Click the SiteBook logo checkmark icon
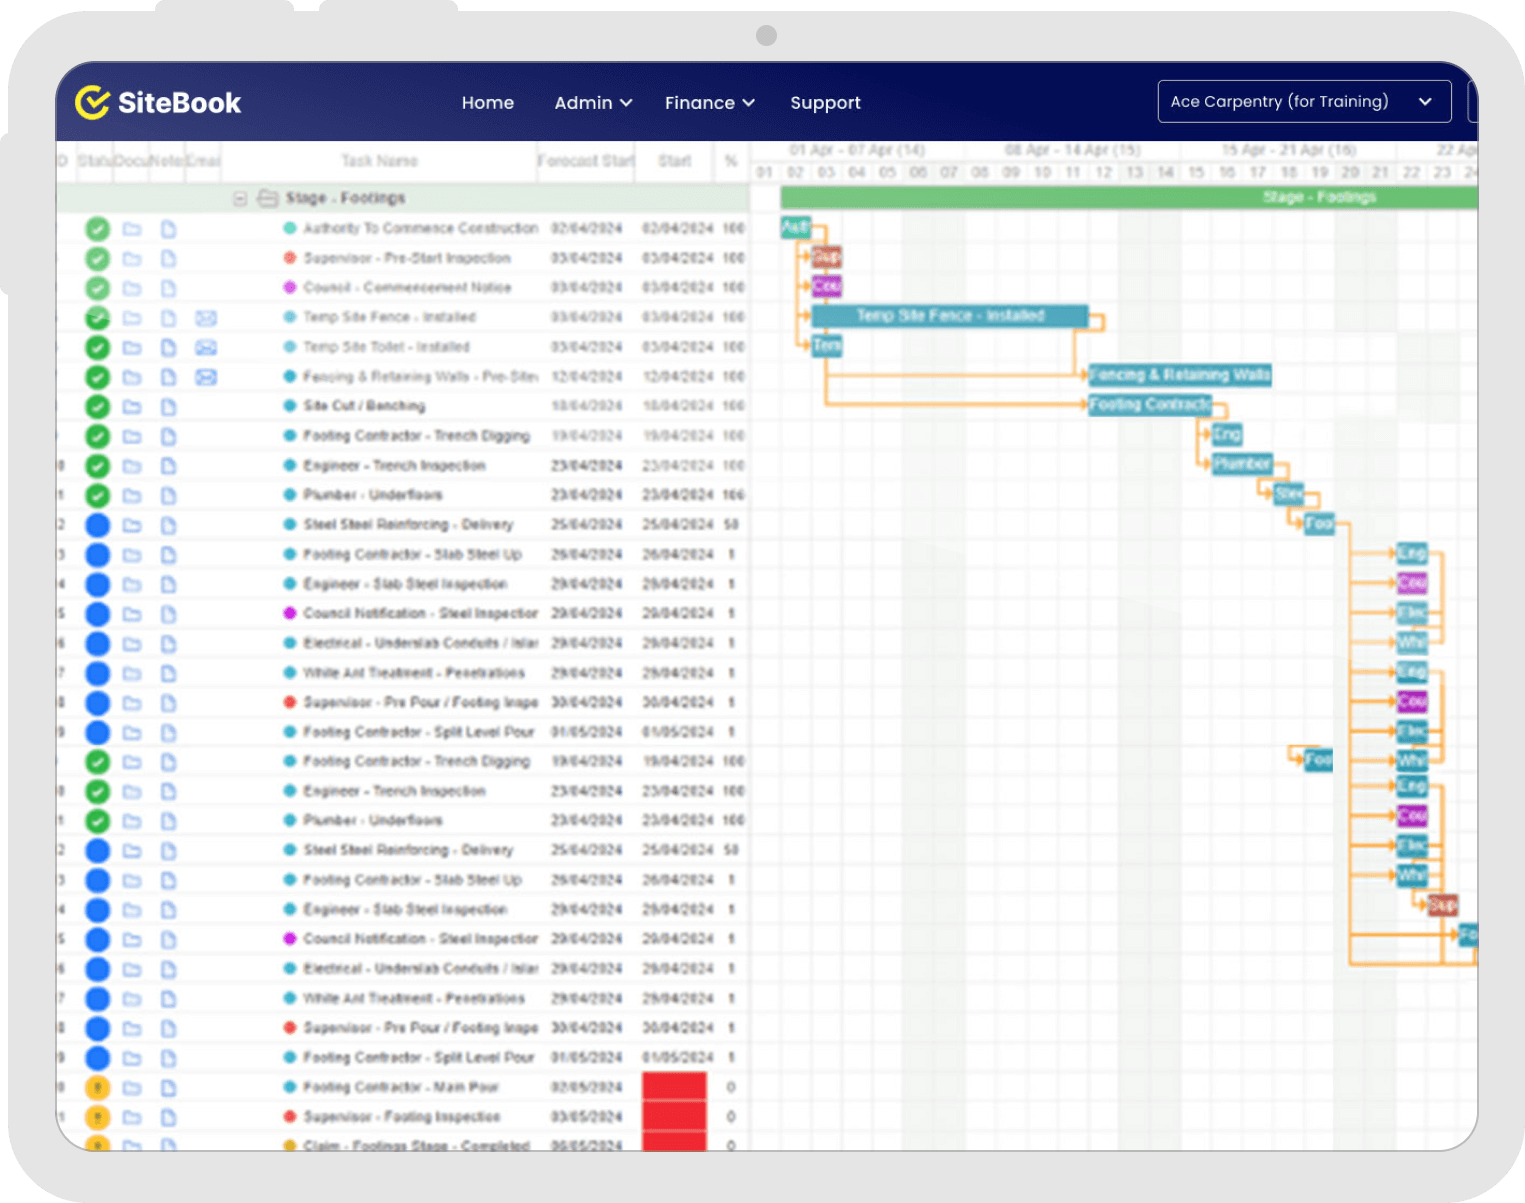The width and height of the screenshot is (1525, 1203). [89, 101]
